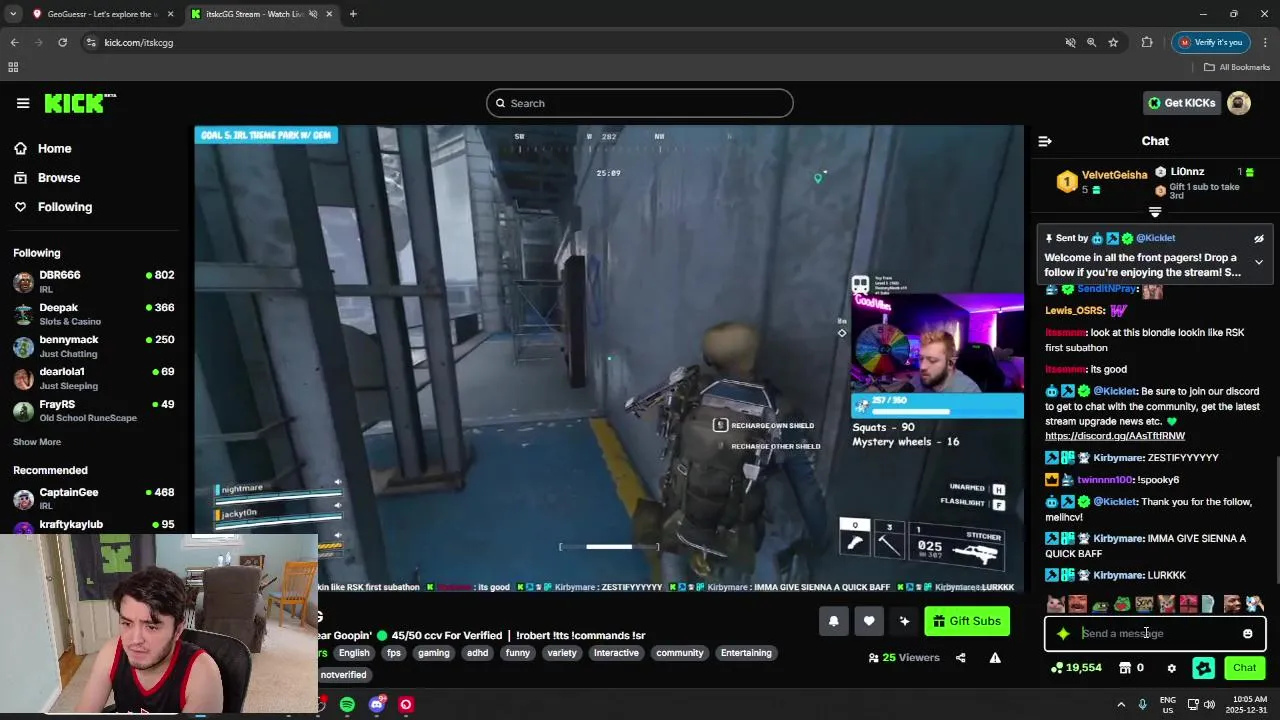The width and height of the screenshot is (1280, 720).
Task: Click the KICK logo
Action: (80, 103)
